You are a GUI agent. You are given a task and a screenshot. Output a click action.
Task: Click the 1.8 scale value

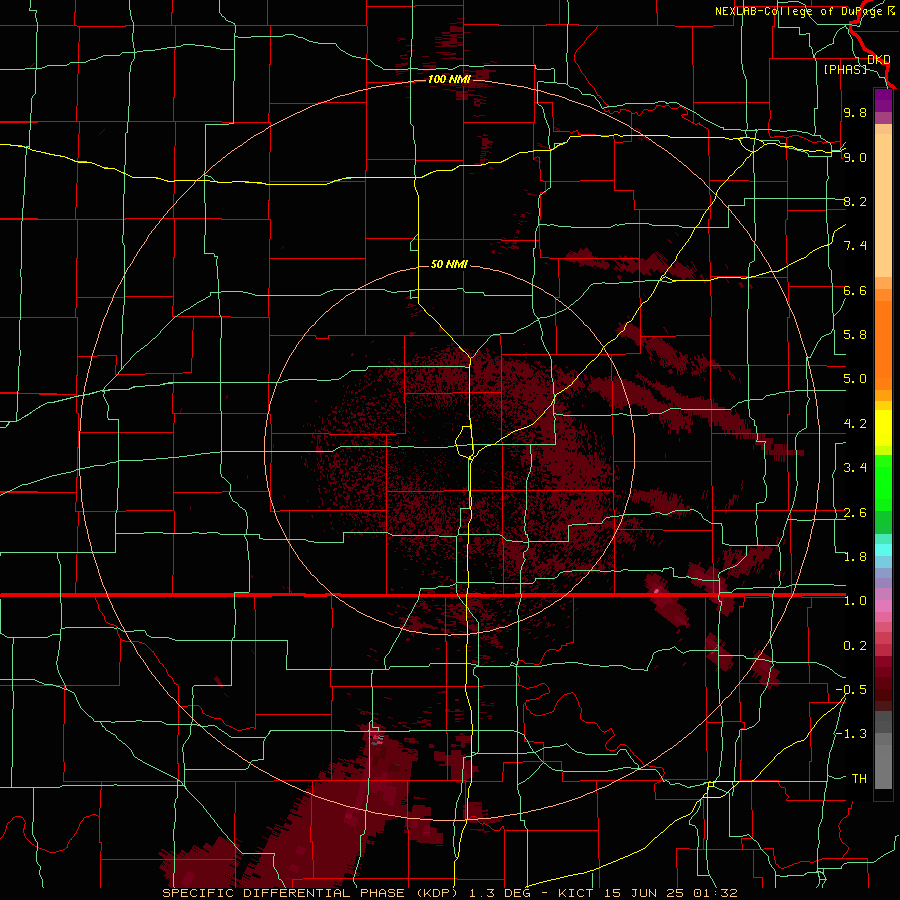(x=855, y=557)
